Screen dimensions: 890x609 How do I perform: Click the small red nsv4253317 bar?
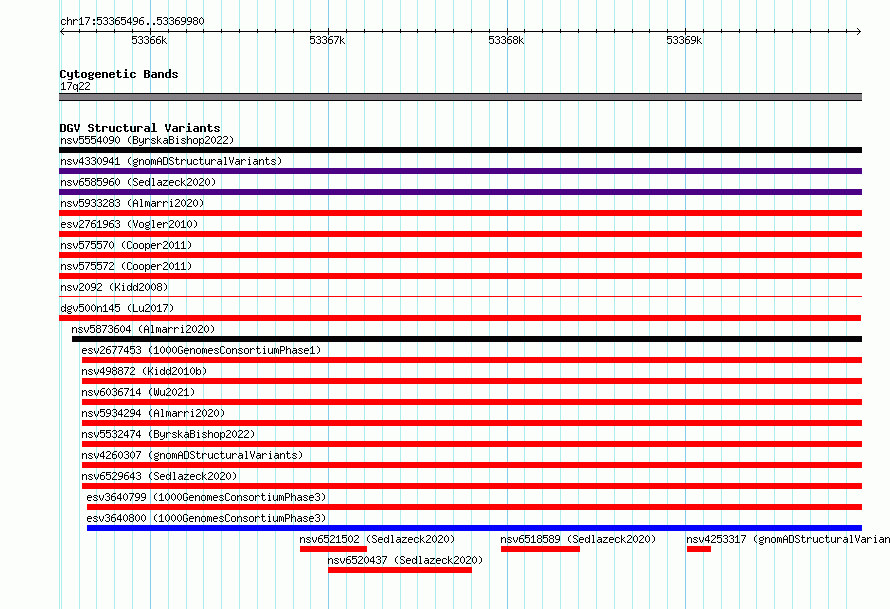click(699, 549)
